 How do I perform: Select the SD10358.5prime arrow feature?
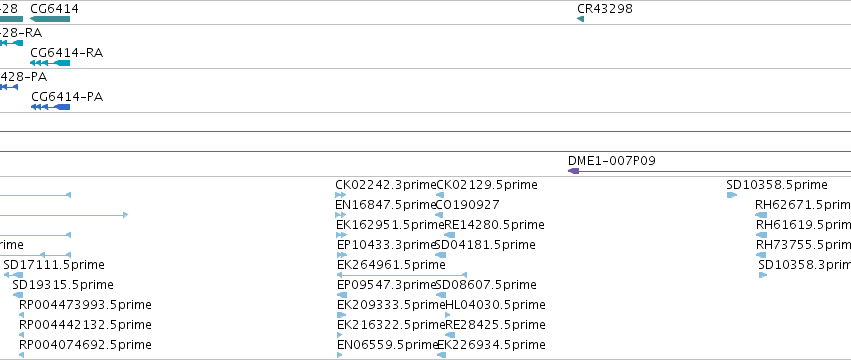pyautogui.click(x=732, y=195)
